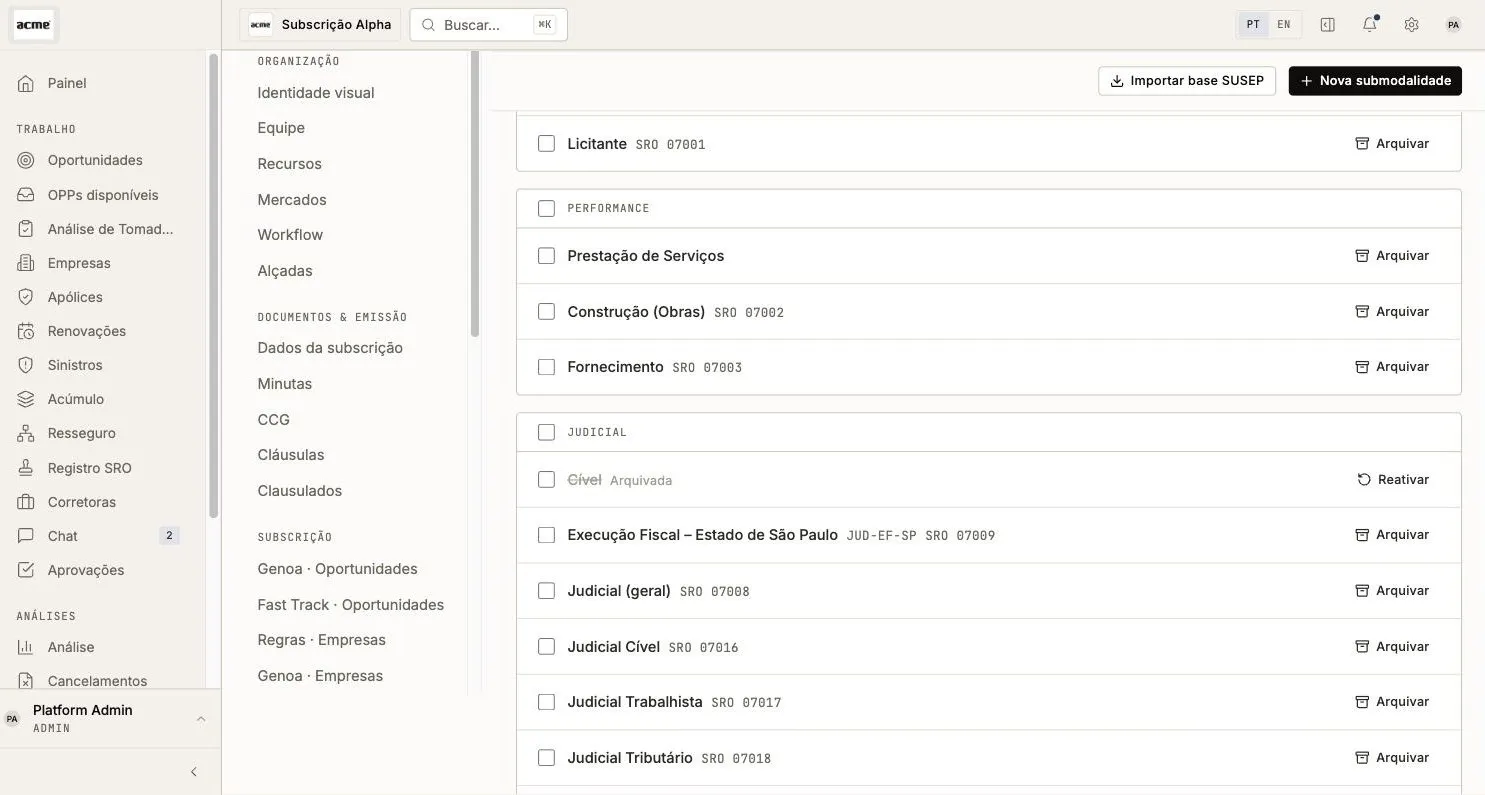Viewport: 1485px width, 795px height.
Task: Open settings gear icon in top bar
Action: coord(1411,25)
